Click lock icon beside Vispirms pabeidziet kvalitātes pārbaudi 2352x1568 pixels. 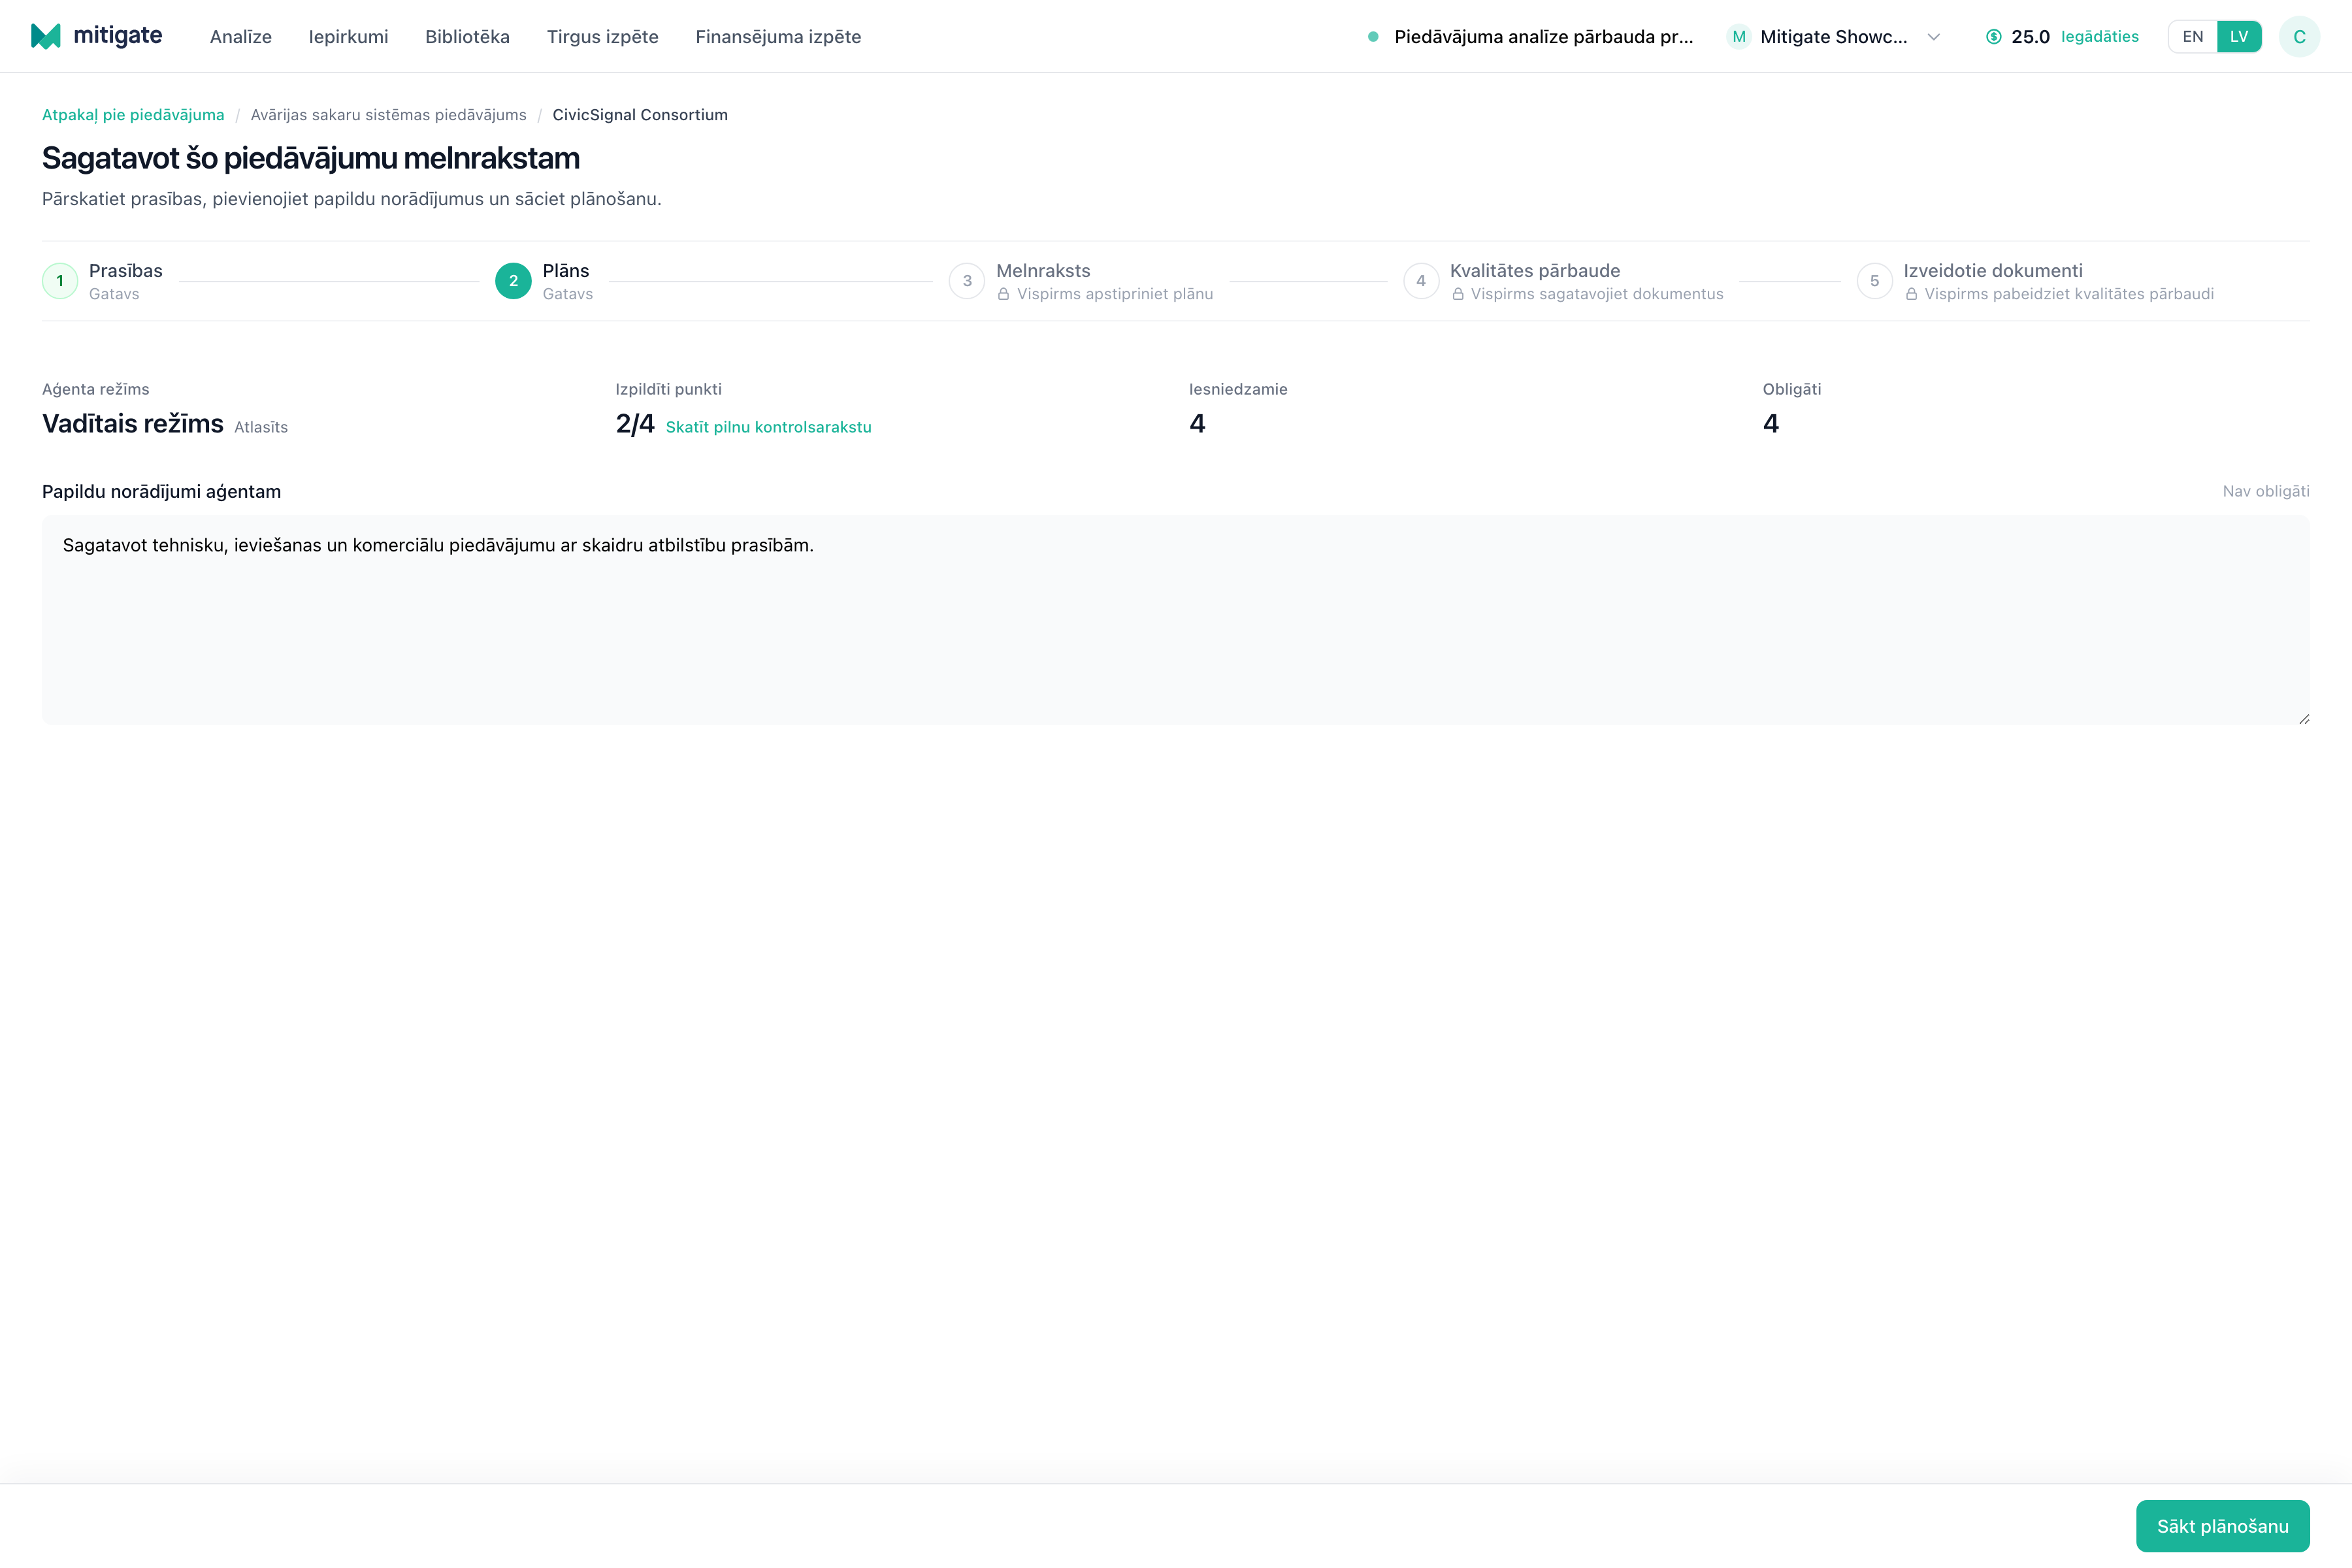pyautogui.click(x=1911, y=294)
